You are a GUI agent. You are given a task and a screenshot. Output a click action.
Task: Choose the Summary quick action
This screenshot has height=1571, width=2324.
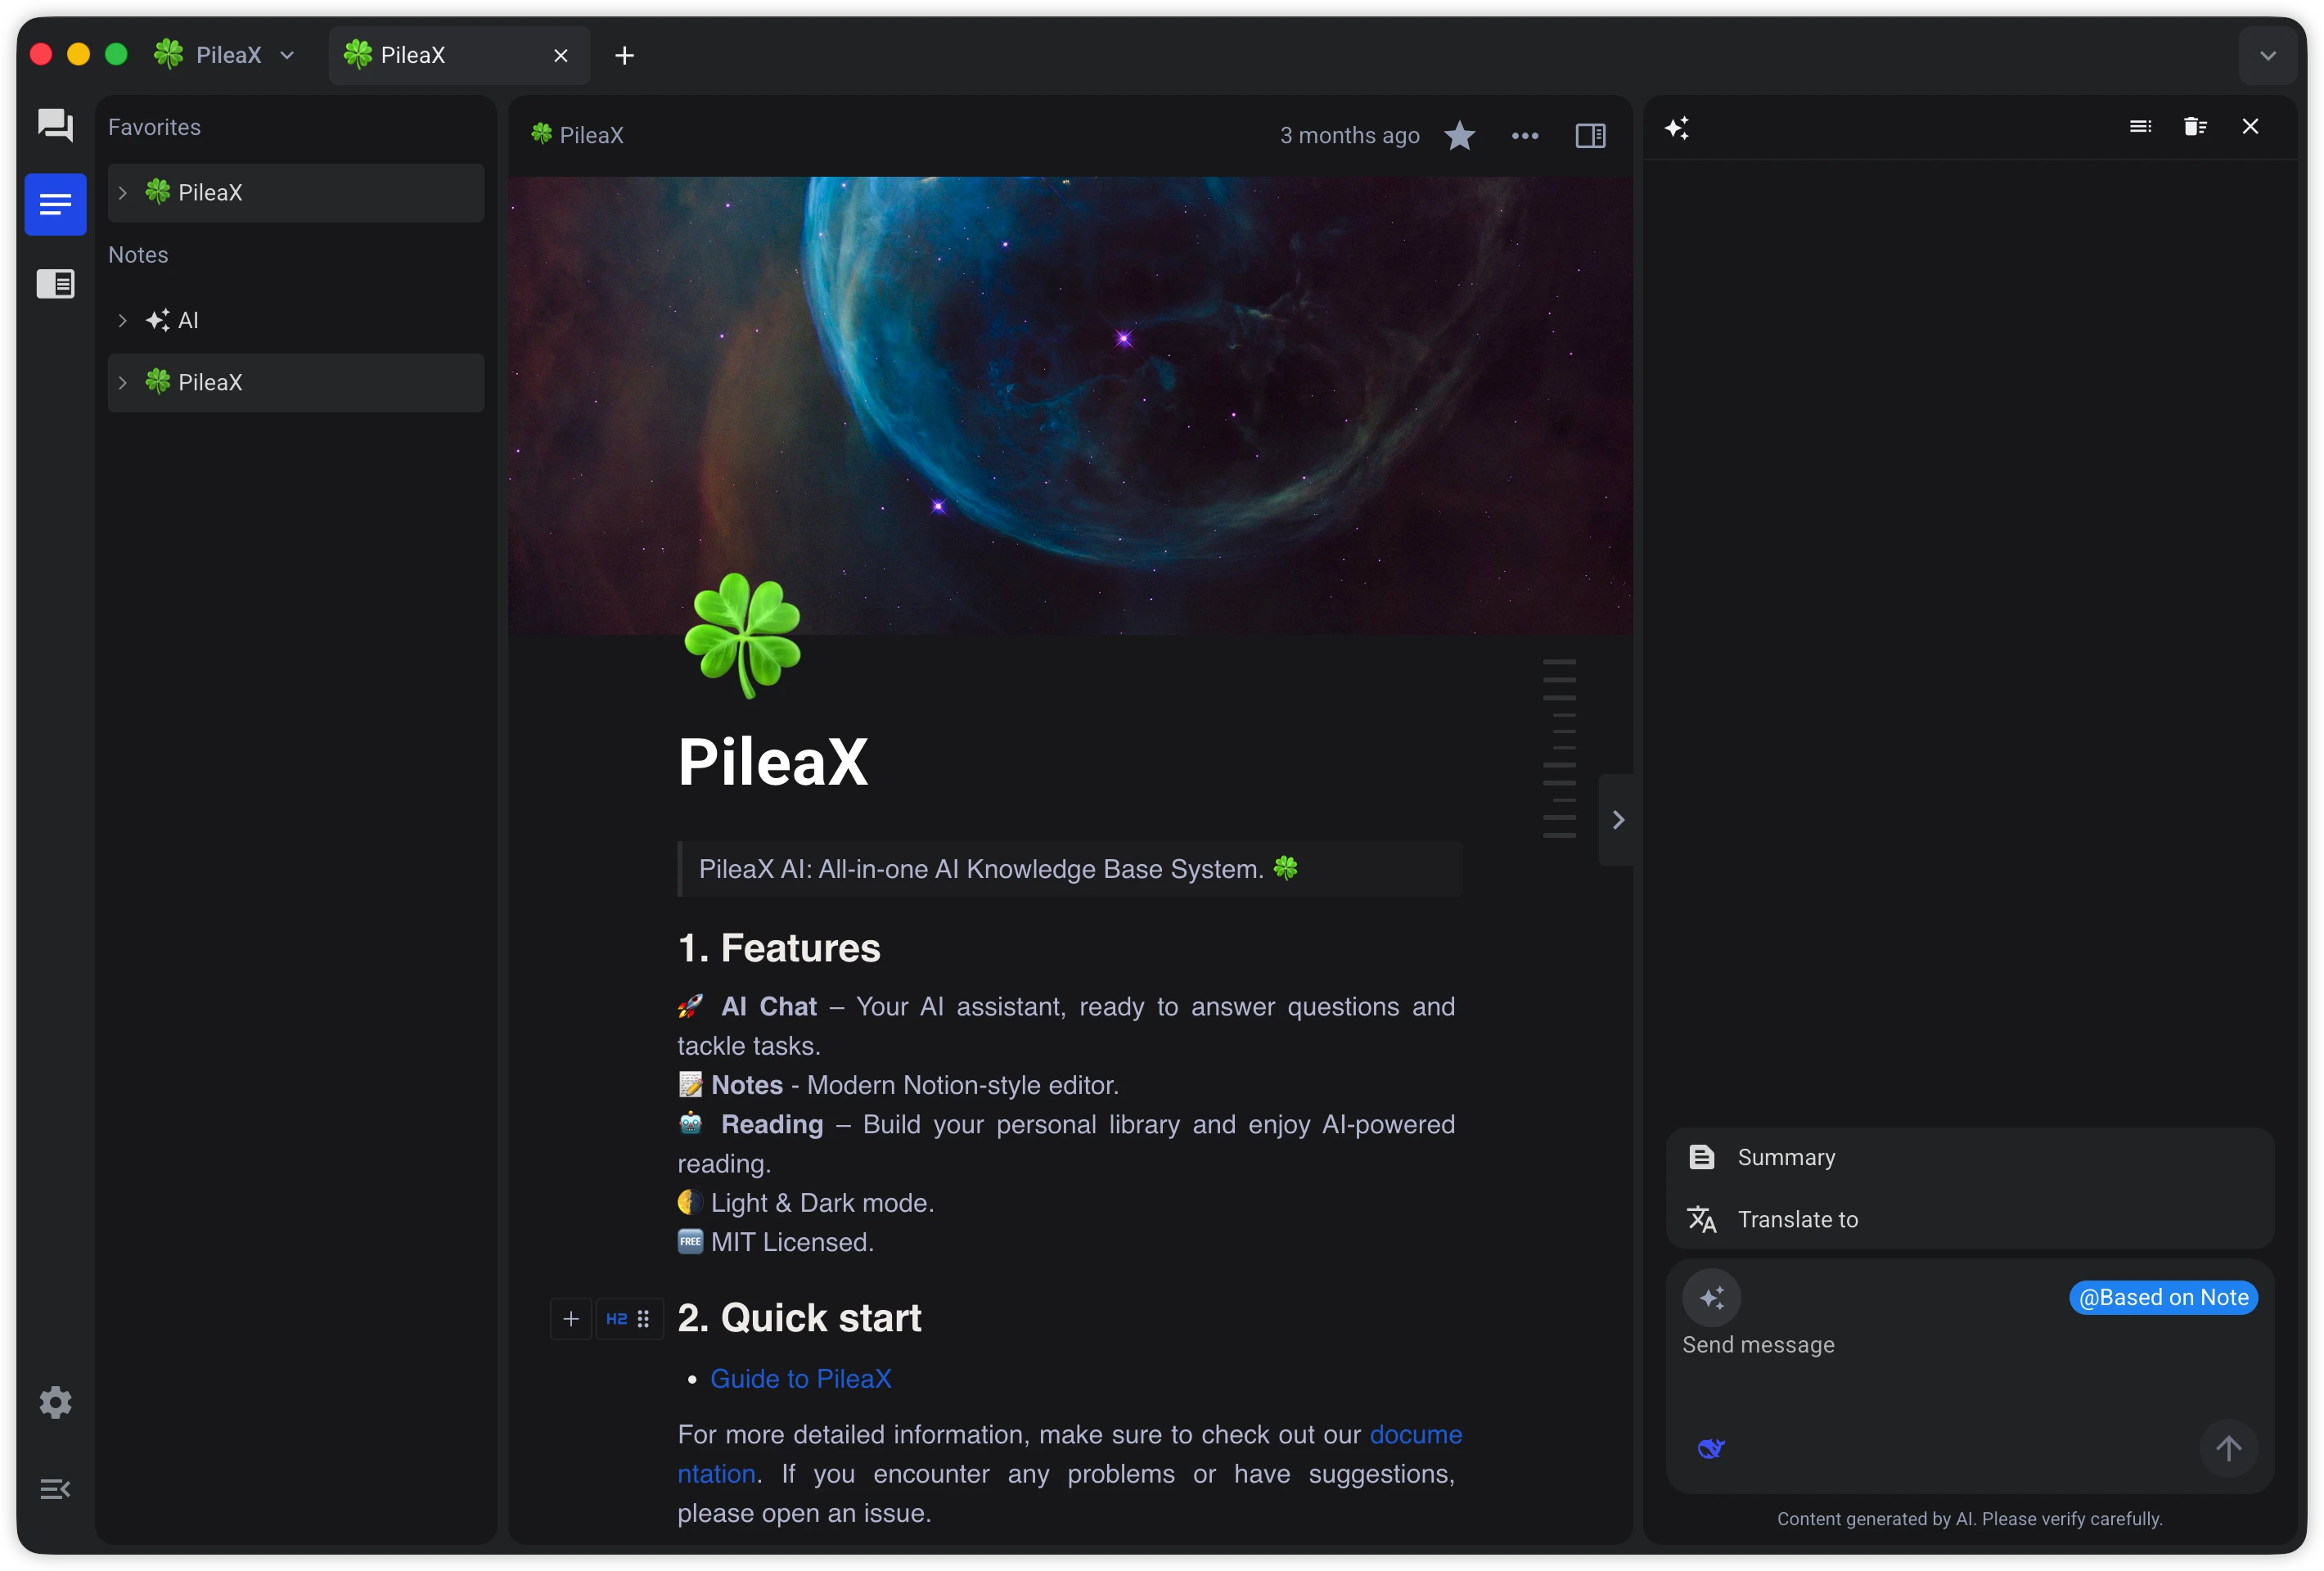(1969, 1157)
